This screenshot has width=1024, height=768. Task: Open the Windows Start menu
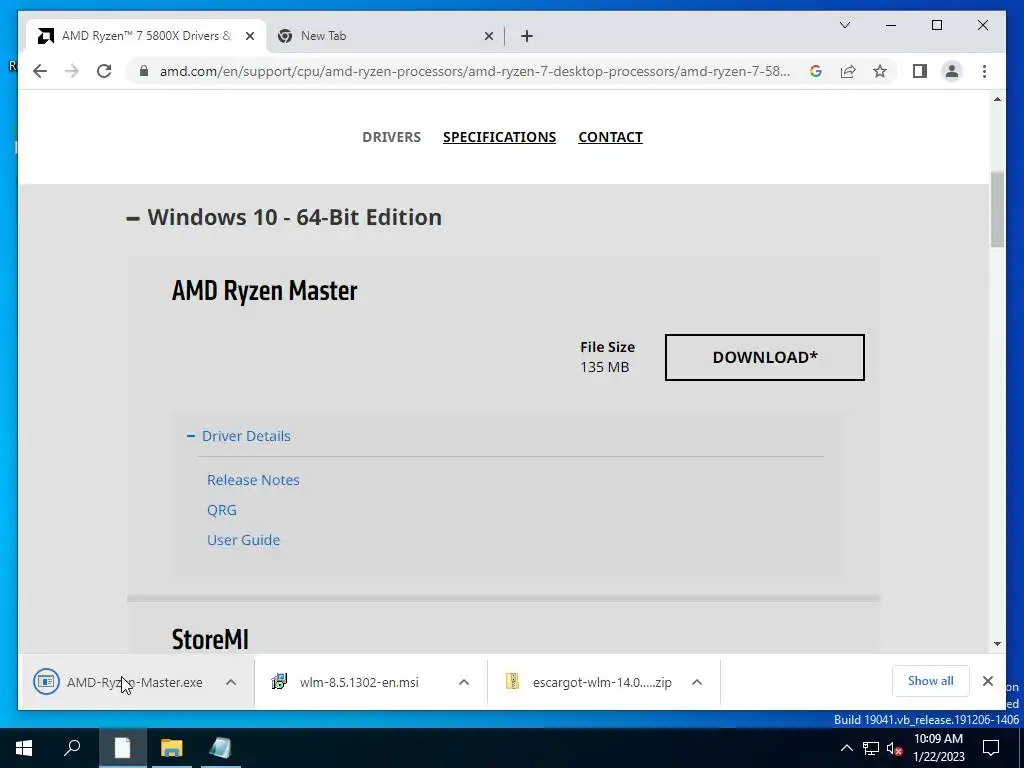point(24,748)
